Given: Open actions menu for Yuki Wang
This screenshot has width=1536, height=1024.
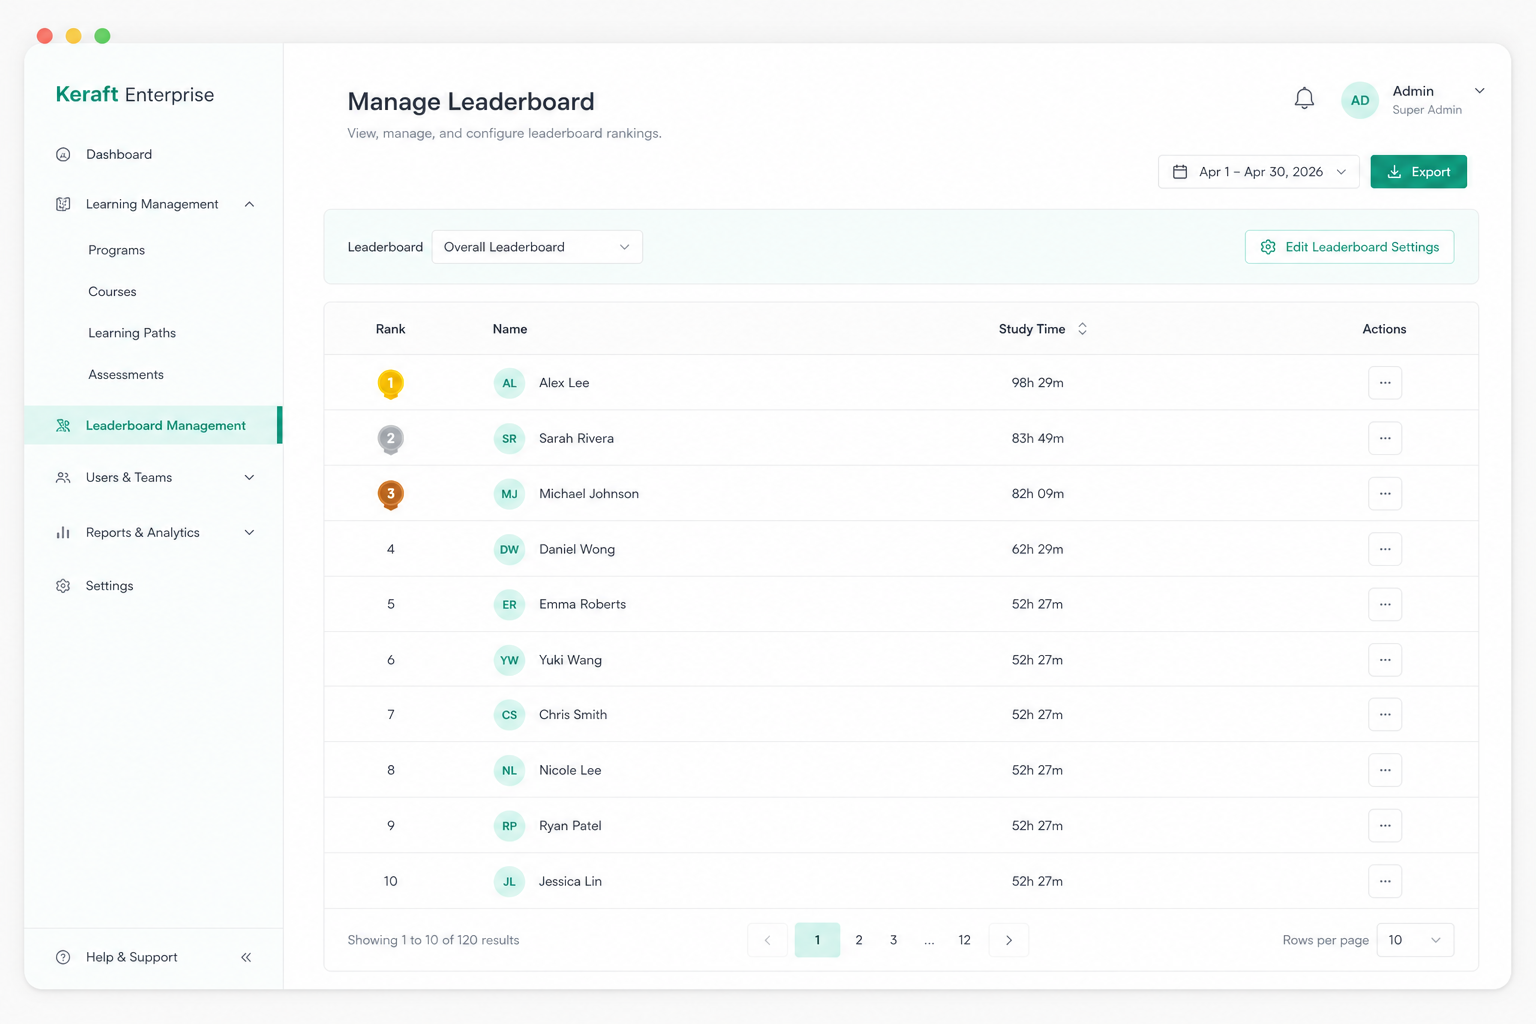Looking at the screenshot, I should coord(1385,660).
